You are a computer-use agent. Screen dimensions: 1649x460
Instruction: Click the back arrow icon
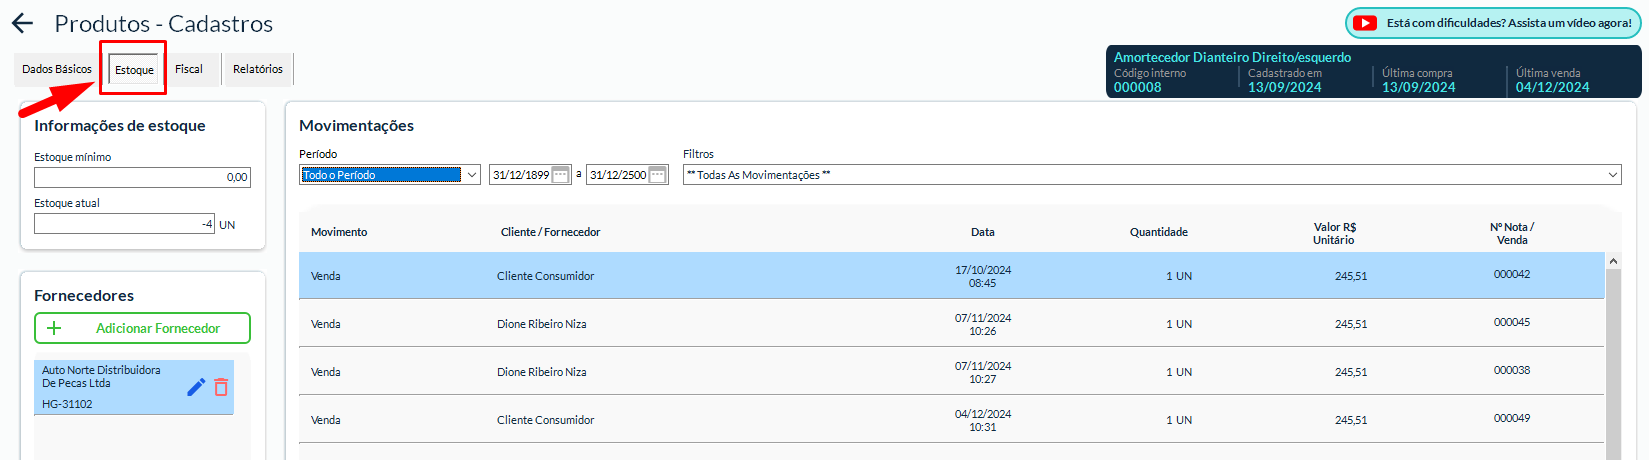[22, 23]
